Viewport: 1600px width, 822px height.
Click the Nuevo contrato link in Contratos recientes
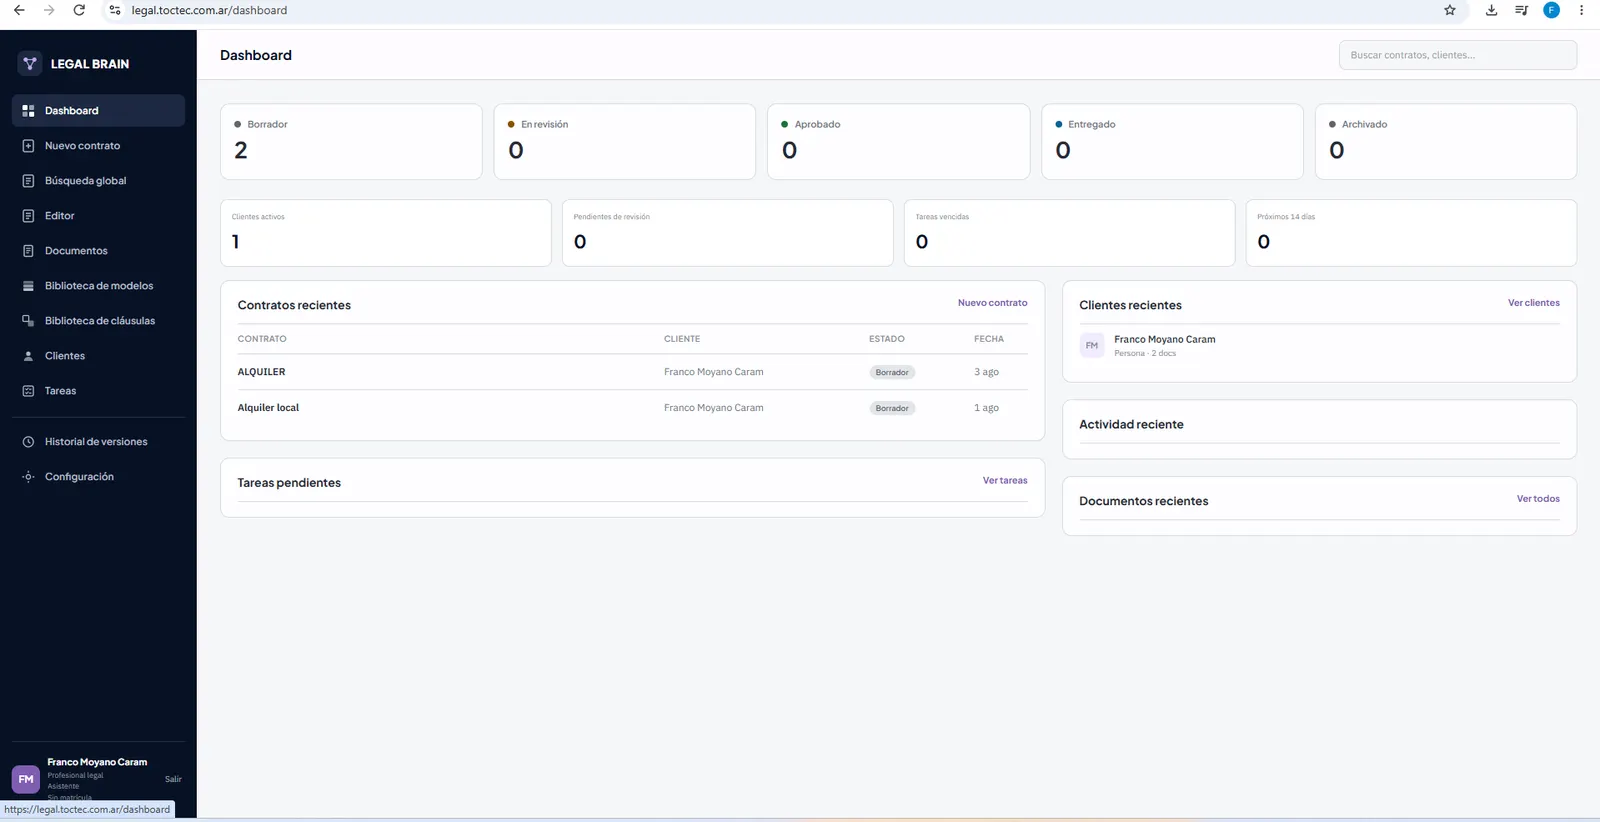(x=992, y=303)
